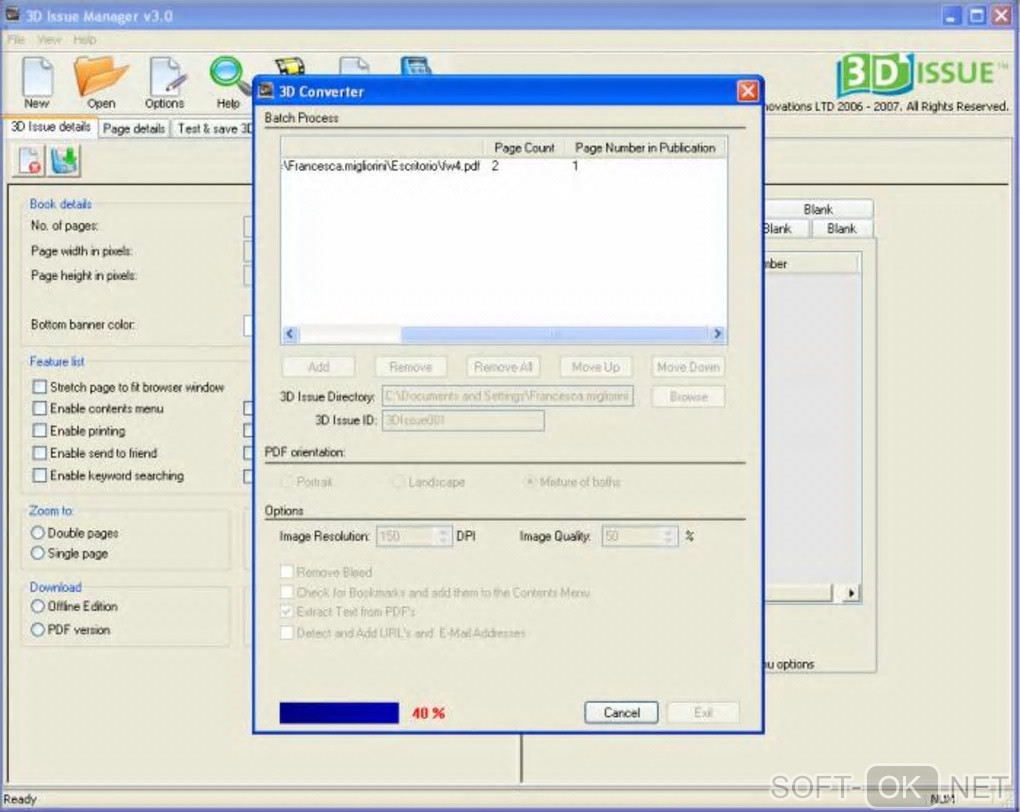This screenshot has width=1020, height=812.
Task: Enable Stretch page to fit browser window
Action: click(x=40, y=387)
